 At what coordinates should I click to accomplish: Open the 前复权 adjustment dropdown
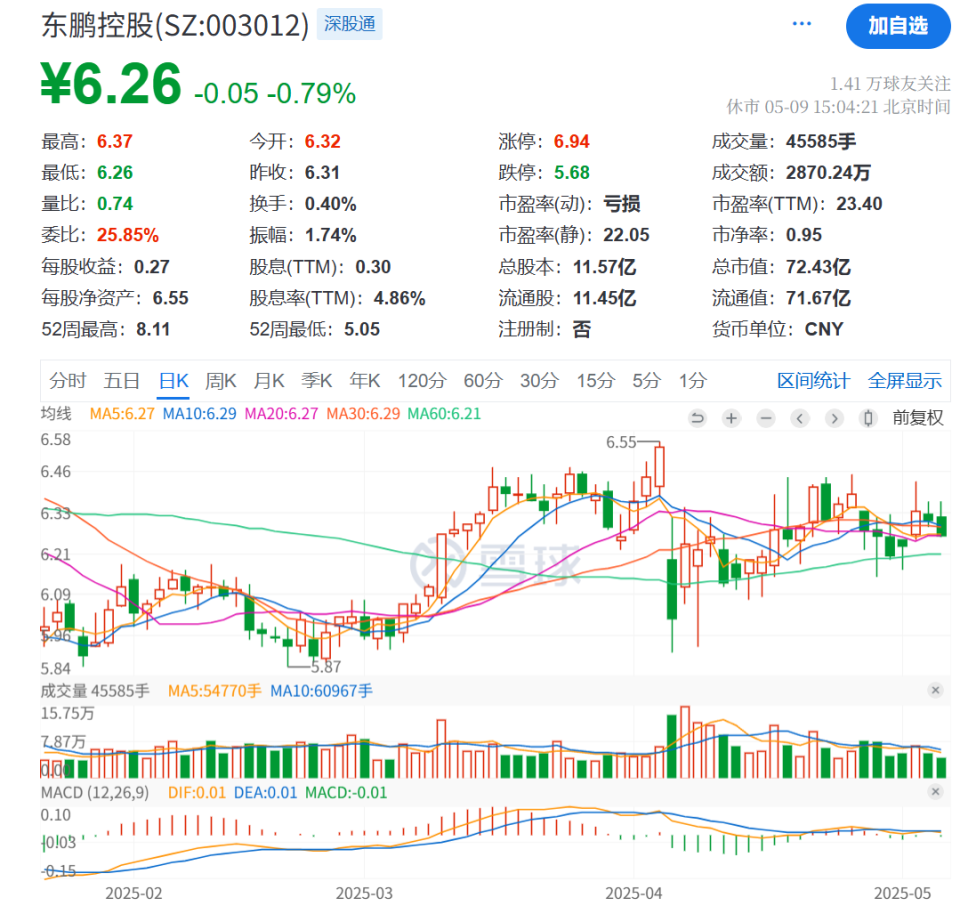[x=918, y=418]
